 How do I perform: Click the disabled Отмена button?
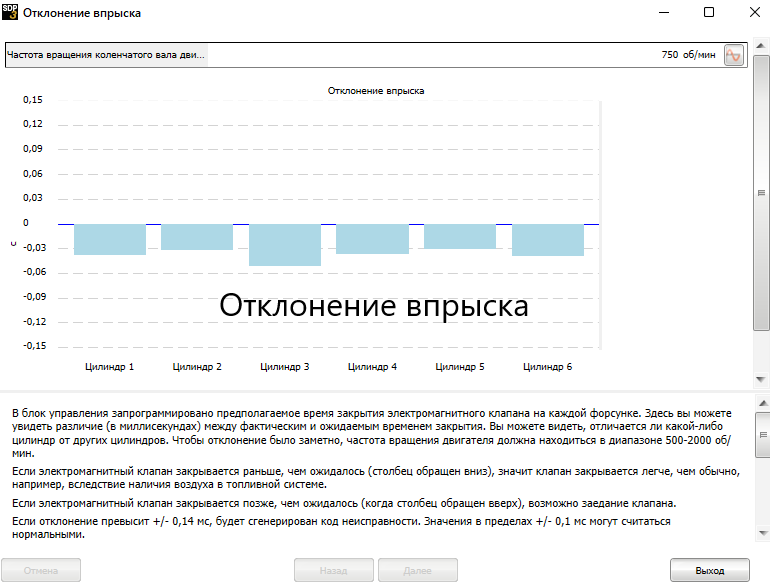click(x=41, y=570)
